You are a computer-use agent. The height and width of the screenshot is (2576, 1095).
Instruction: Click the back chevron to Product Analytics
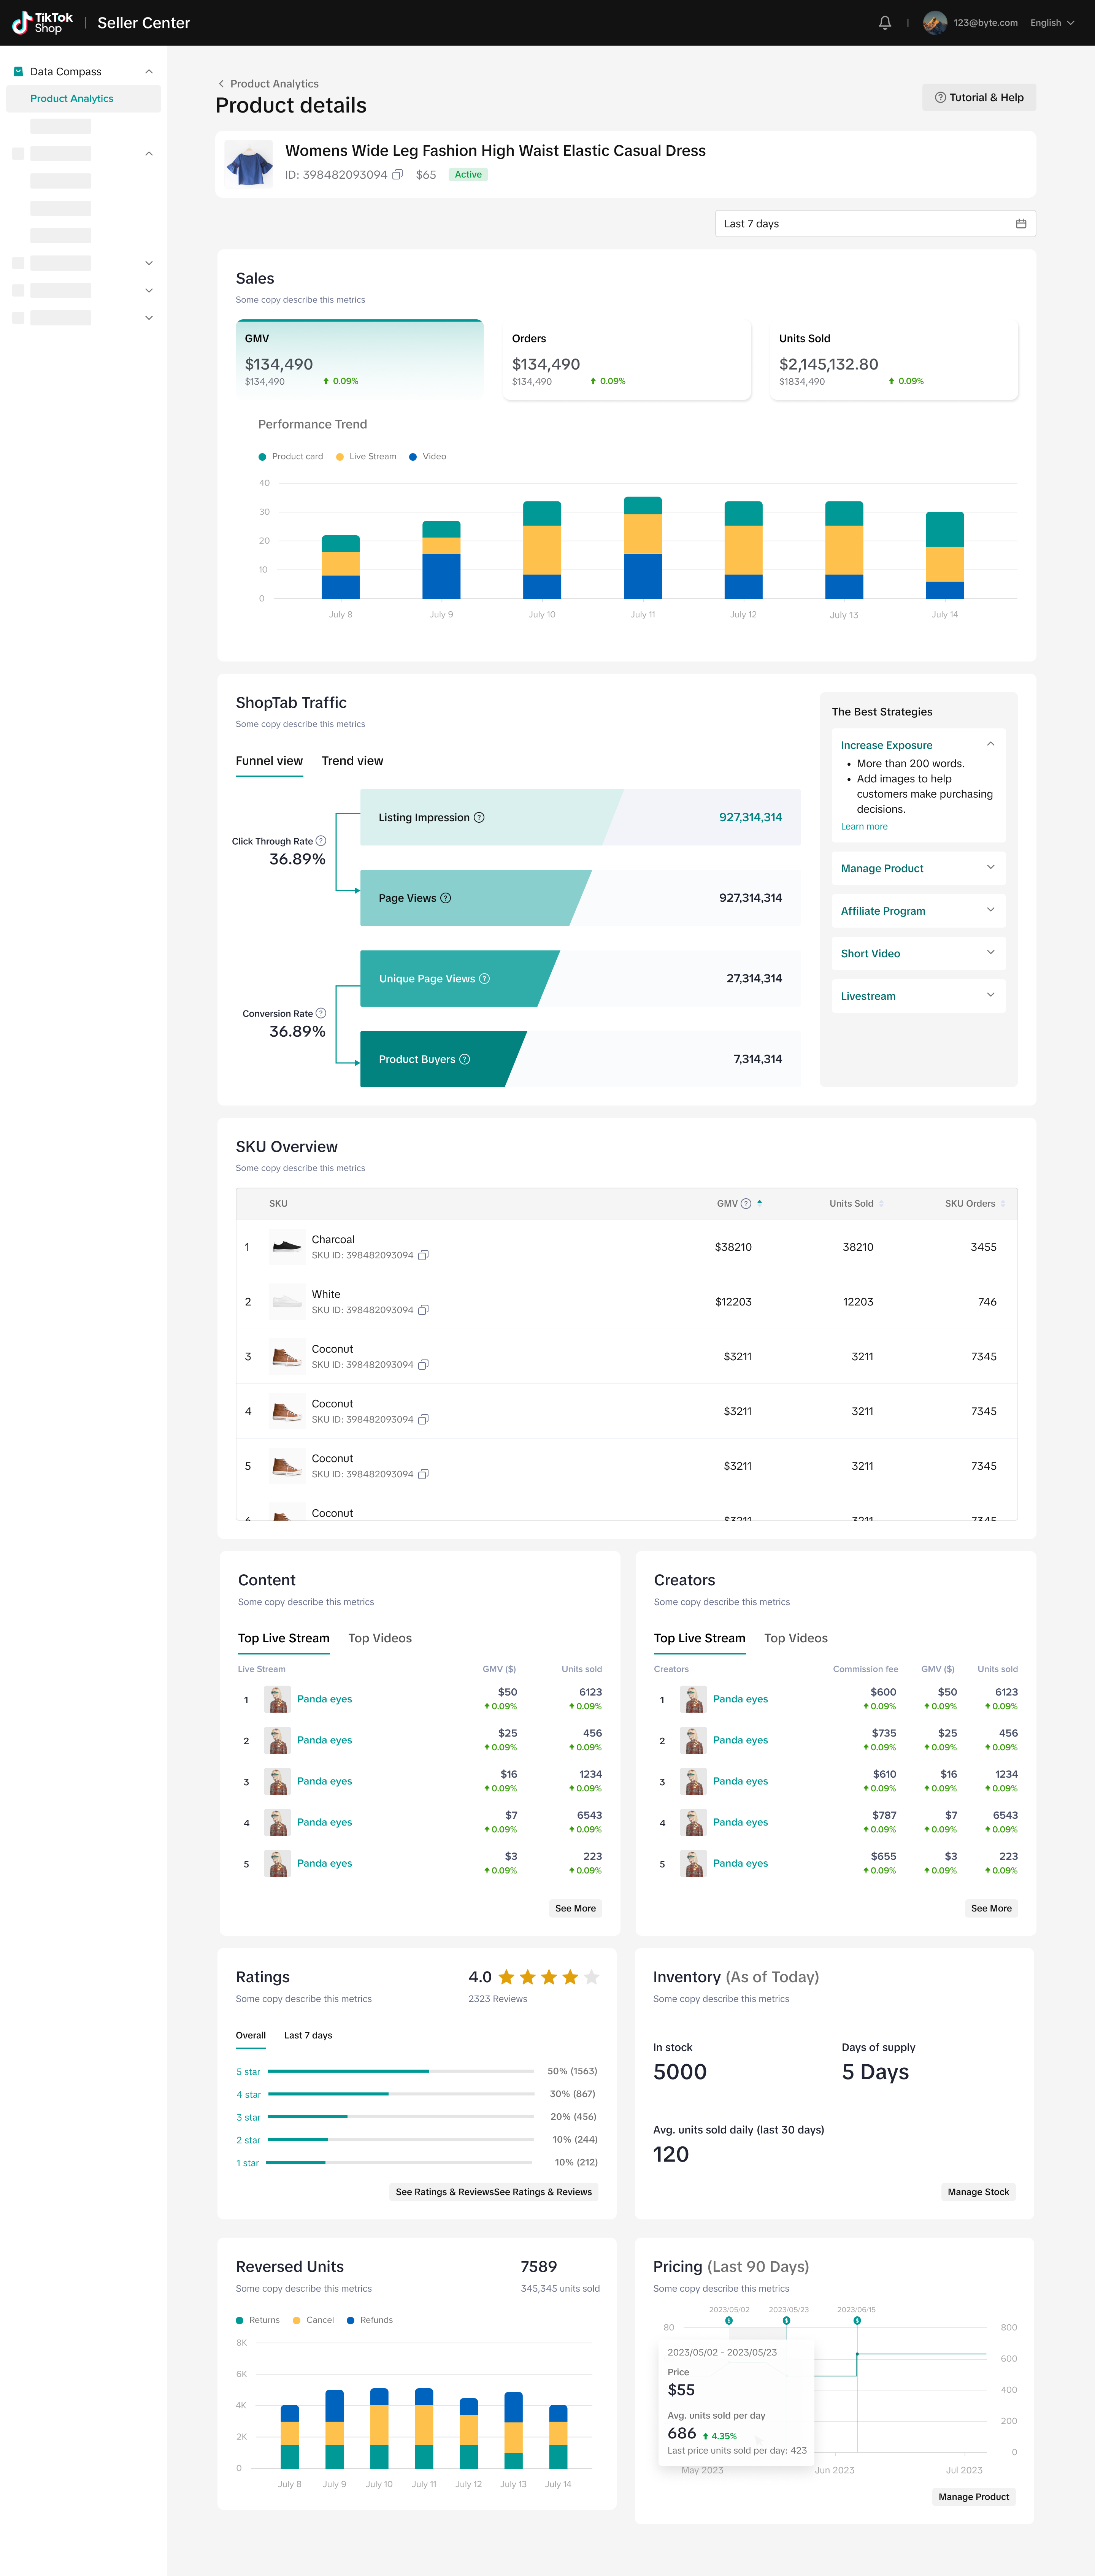pyautogui.click(x=221, y=84)
